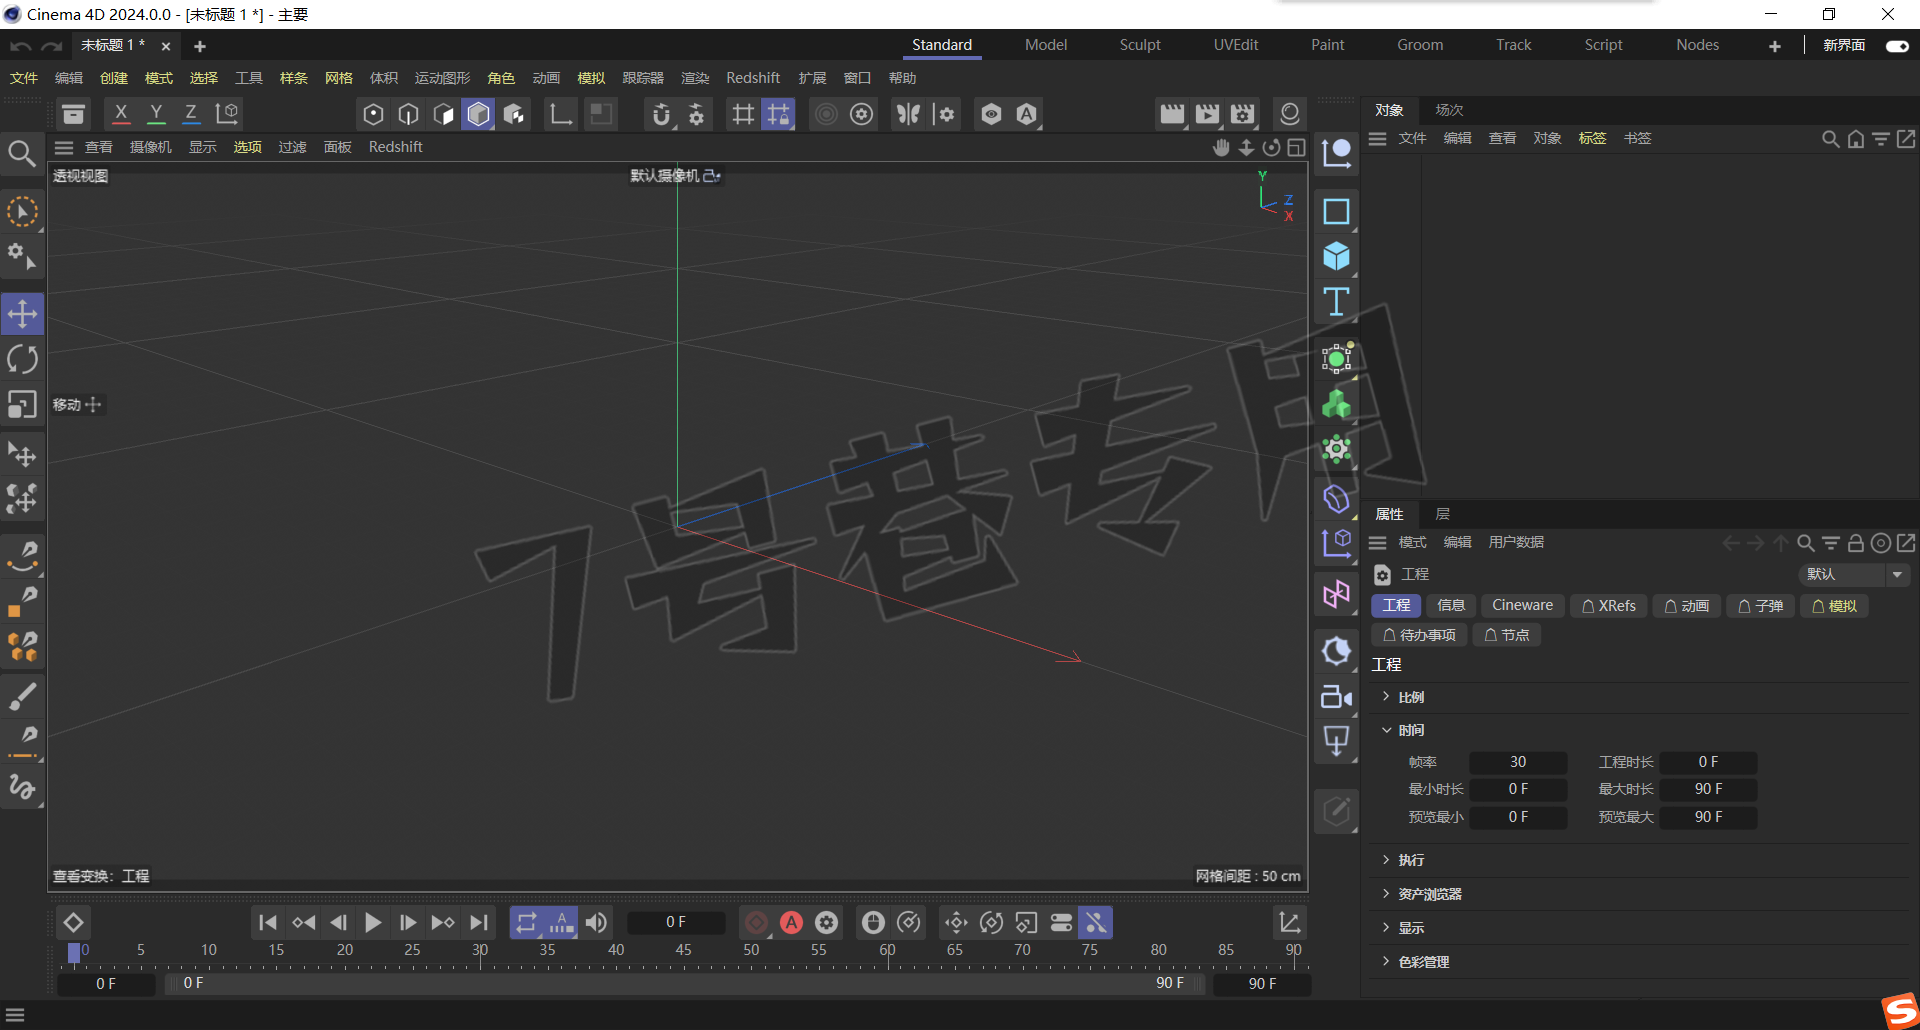The image size is (1920, 1030).
Task: Select the 待办事项 attribute tab
Action: point(1419,635)
